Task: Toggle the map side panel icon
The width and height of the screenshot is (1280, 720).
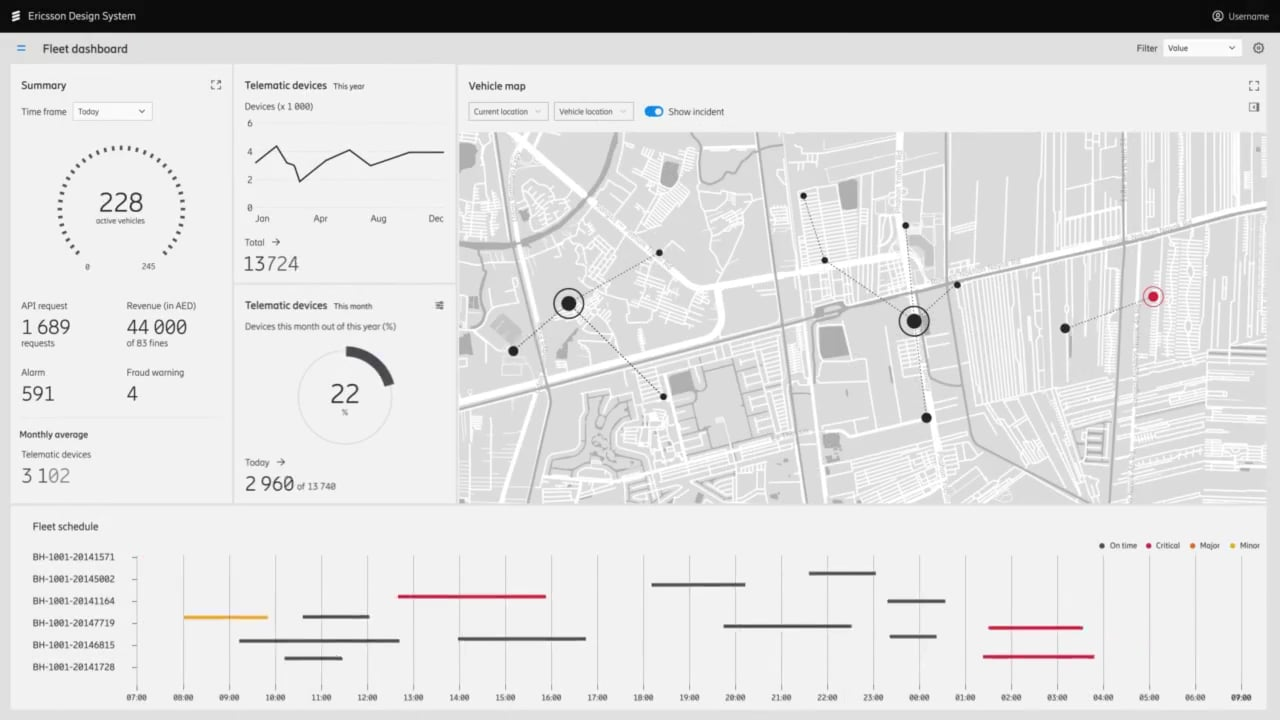Action: click(x=1254, y=107)
